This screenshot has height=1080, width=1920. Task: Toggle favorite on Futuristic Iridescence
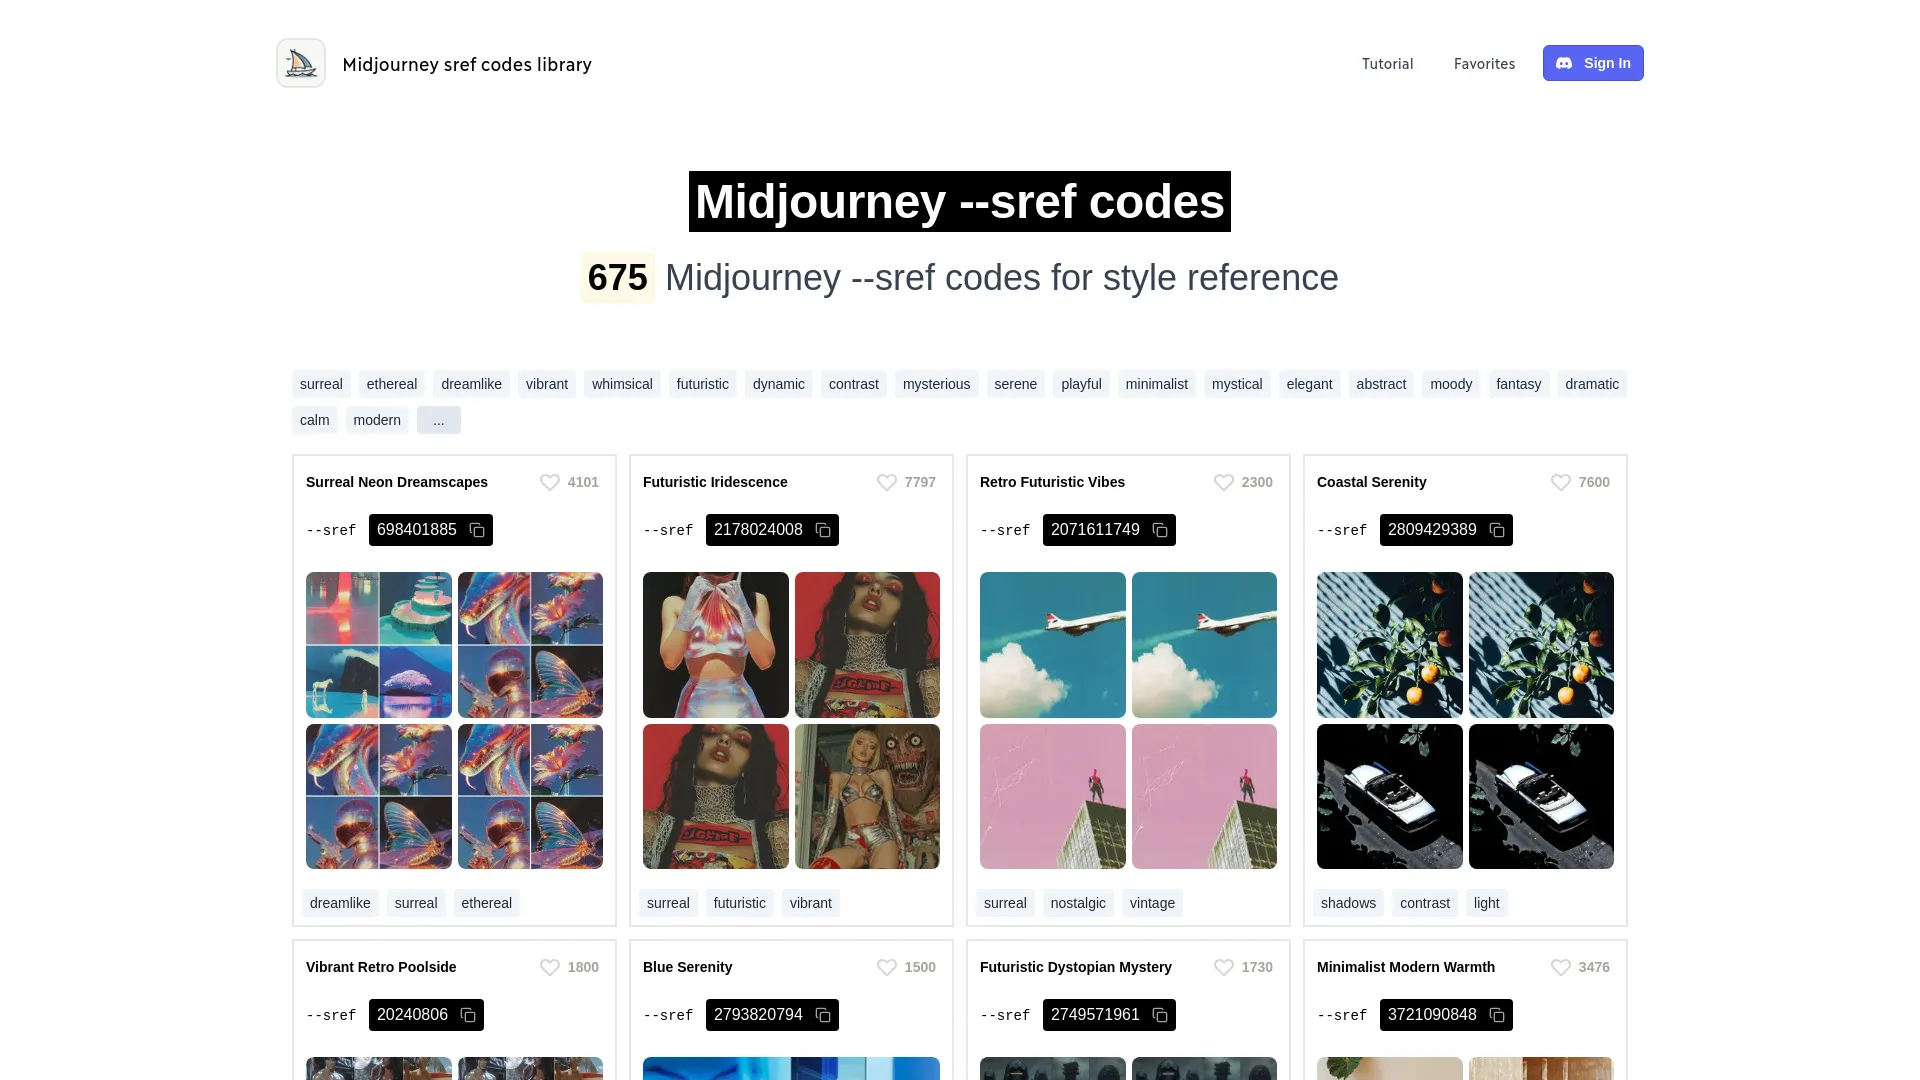[x=886, y=481]
